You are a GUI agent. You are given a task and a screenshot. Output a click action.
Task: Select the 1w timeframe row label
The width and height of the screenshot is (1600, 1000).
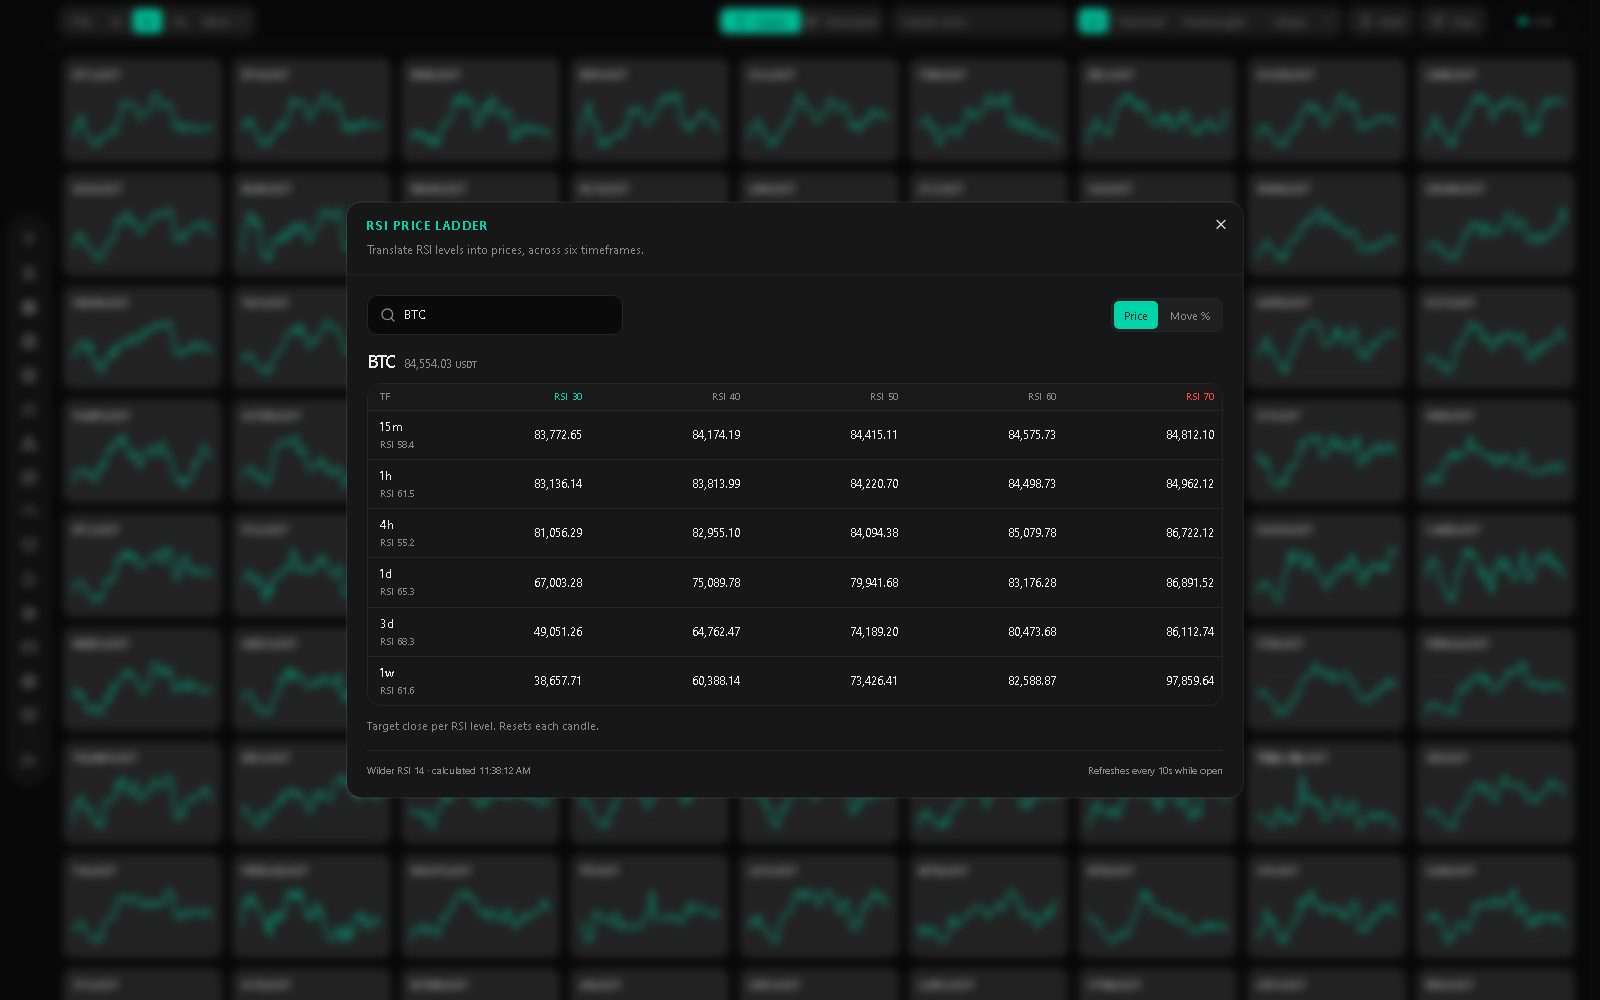click(387, 673)
